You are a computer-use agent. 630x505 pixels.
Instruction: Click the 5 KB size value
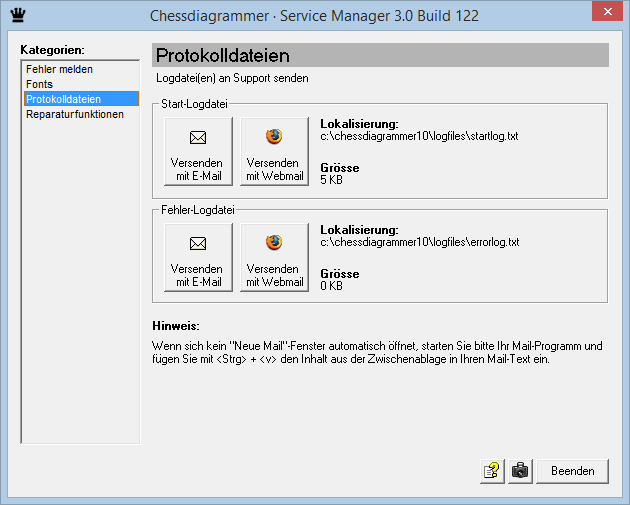coord(331,180)
